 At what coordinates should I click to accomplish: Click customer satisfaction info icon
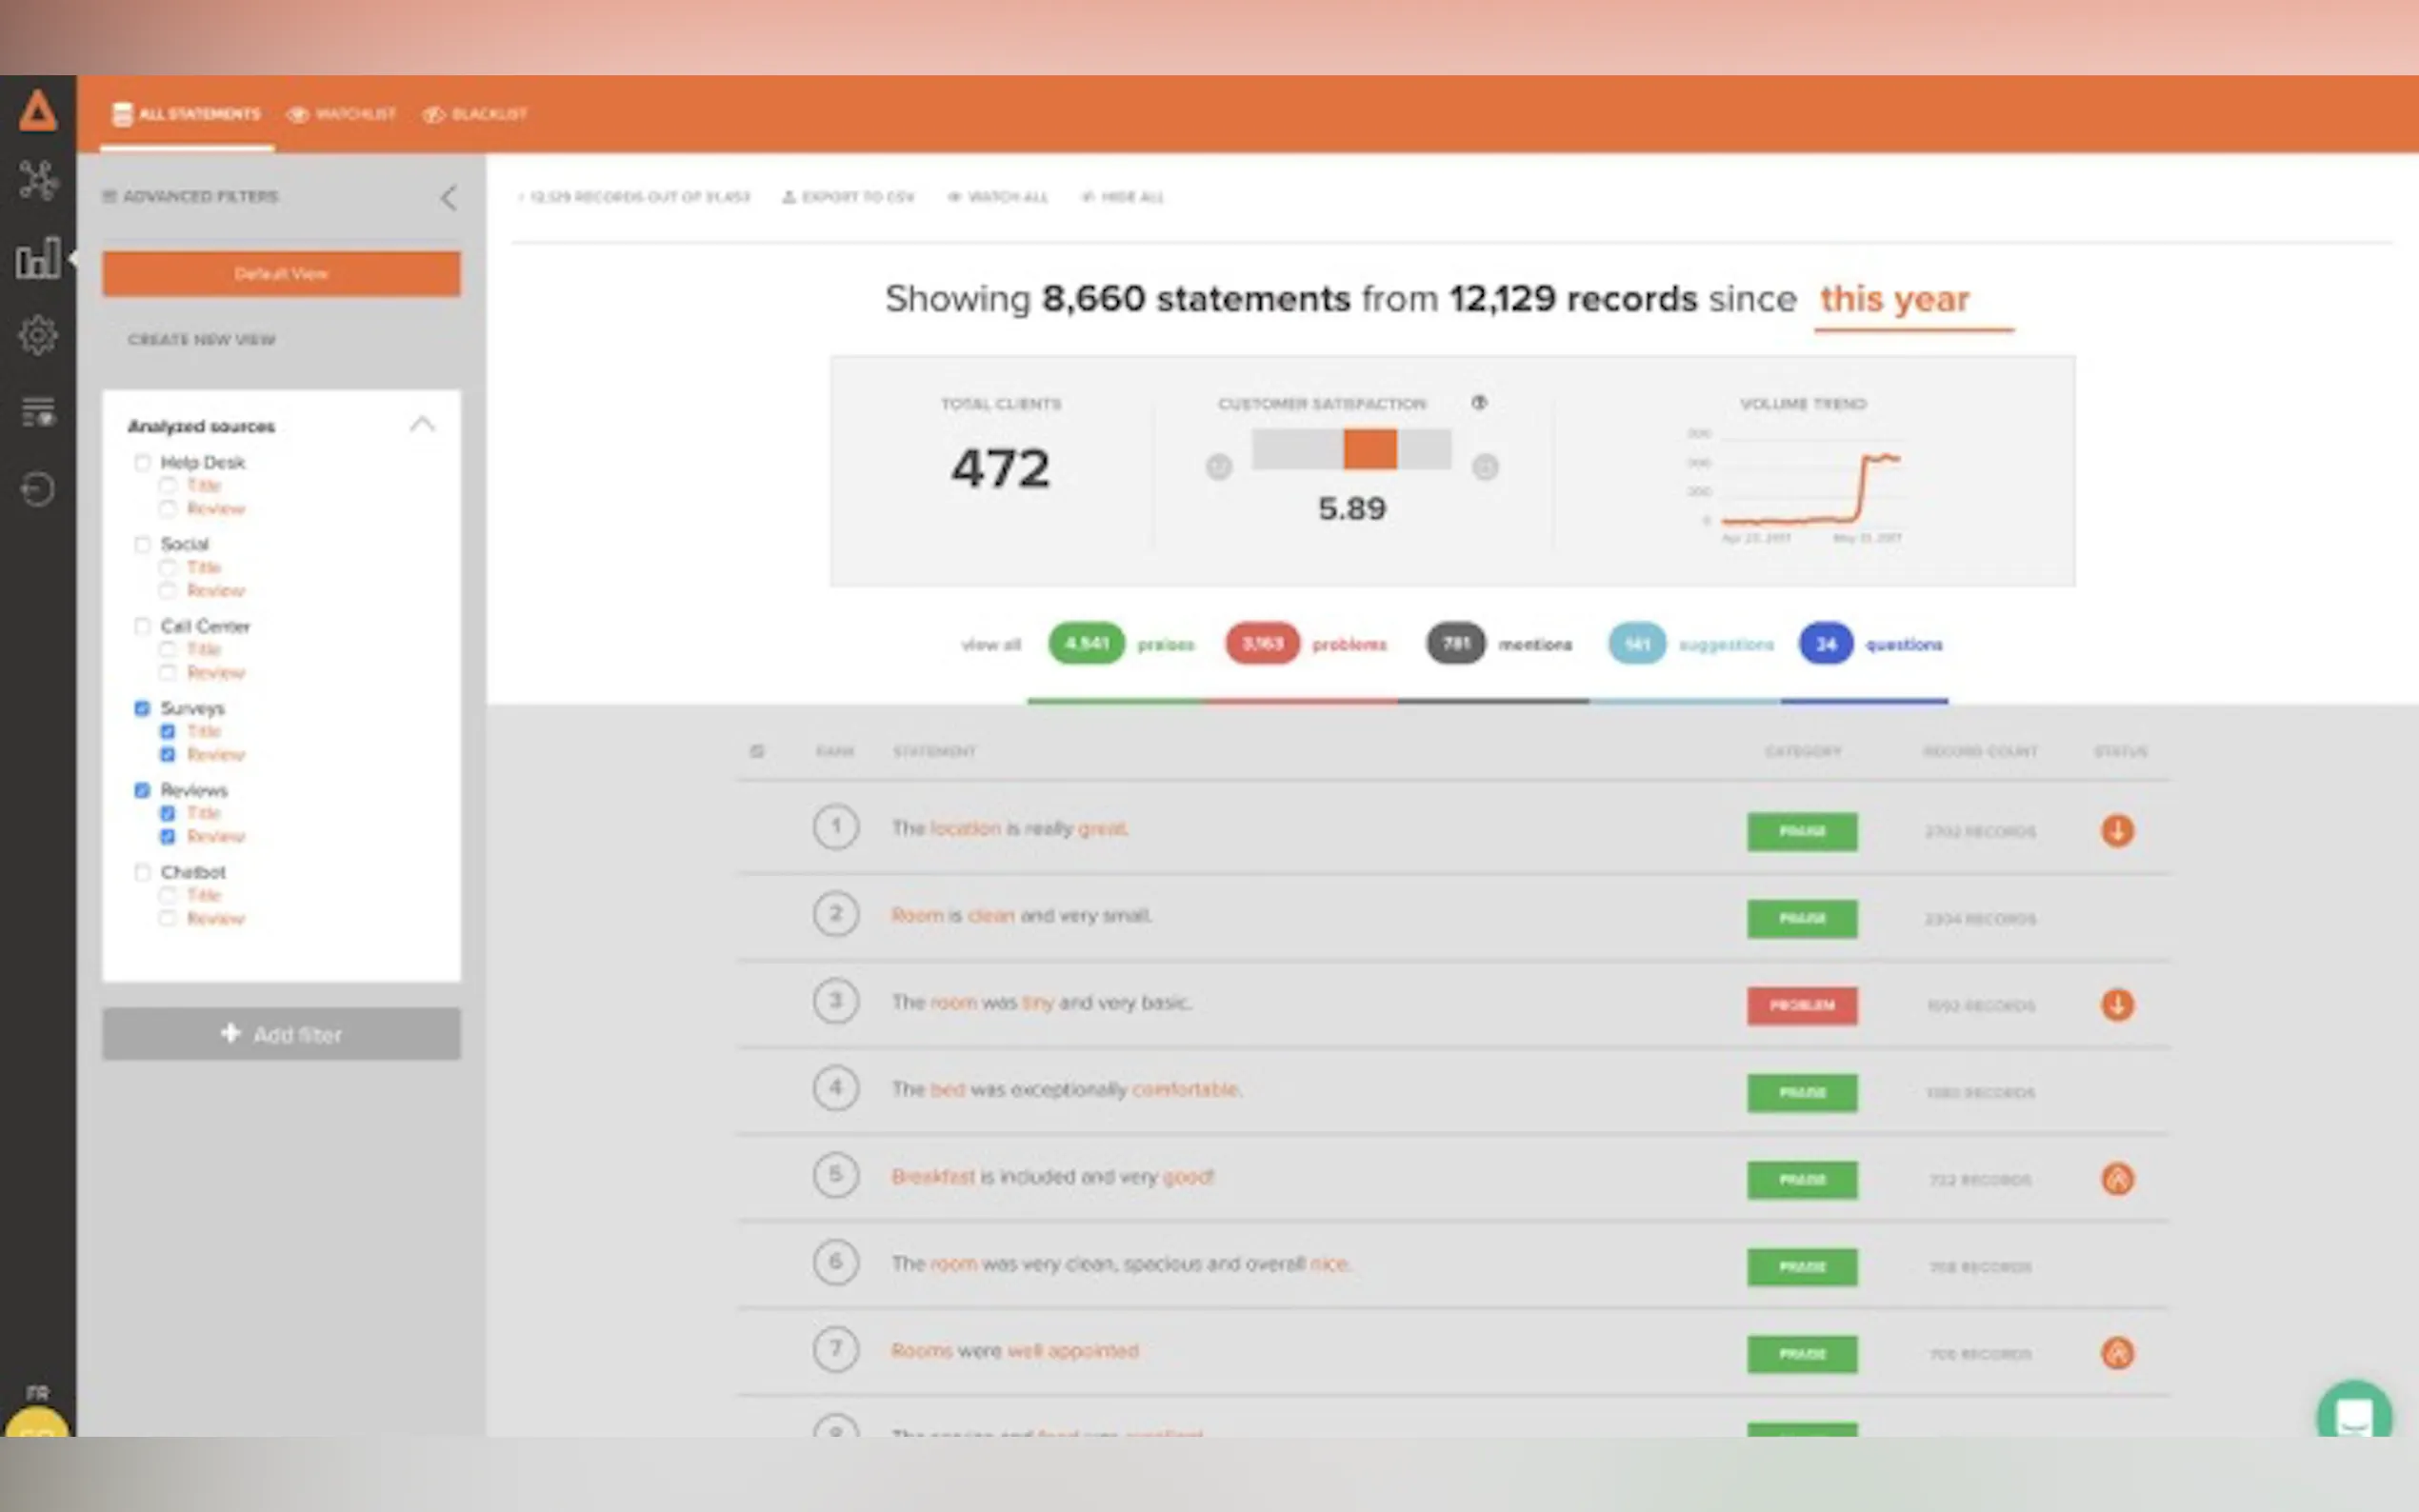pos(1478,403)
